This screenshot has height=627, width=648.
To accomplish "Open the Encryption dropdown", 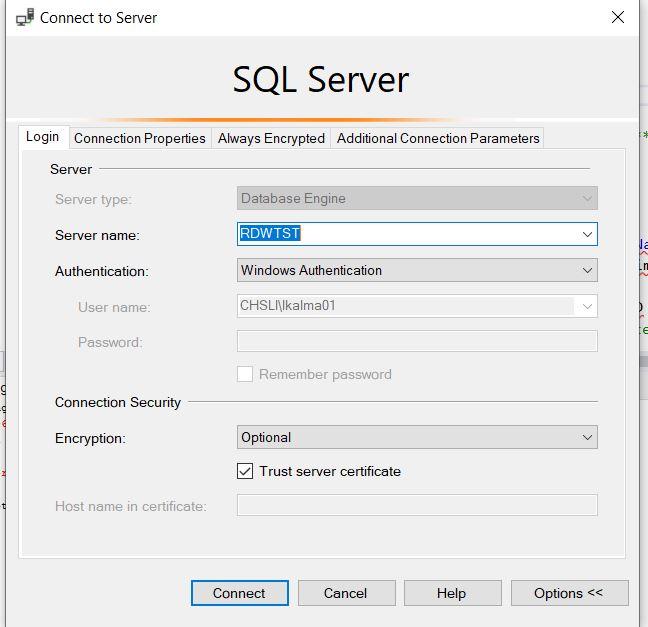I will click(417, 437).
